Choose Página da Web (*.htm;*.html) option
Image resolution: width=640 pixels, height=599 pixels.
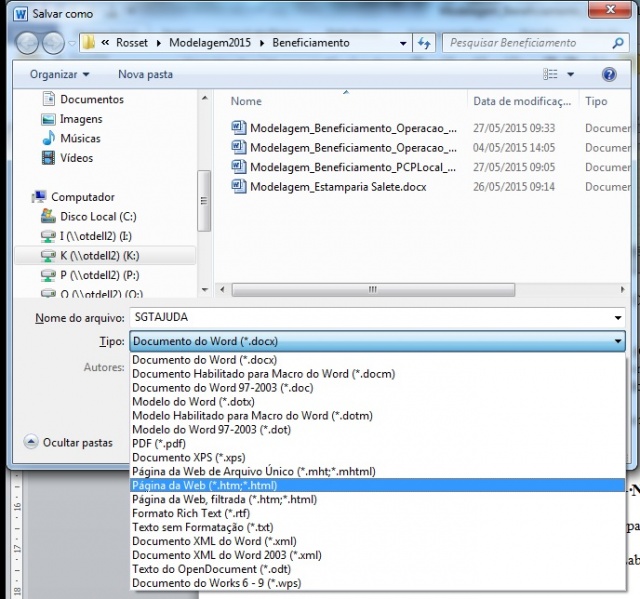pyautogui.click(x=378, y=485)
